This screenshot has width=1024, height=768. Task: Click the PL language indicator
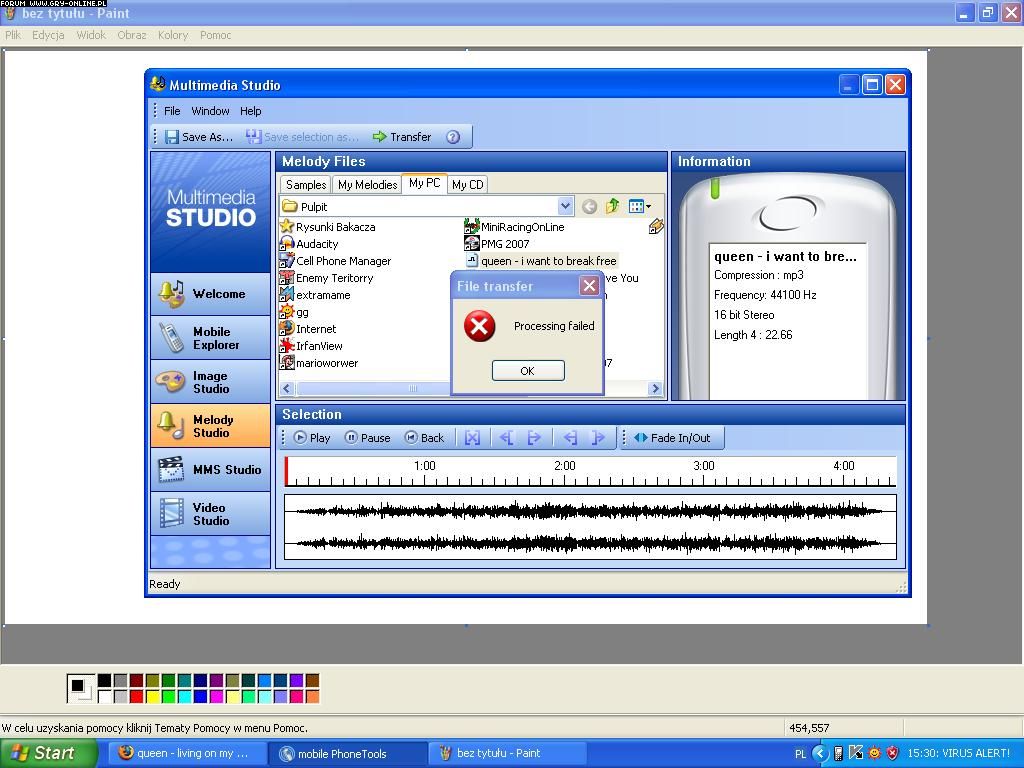coord(801,754)
